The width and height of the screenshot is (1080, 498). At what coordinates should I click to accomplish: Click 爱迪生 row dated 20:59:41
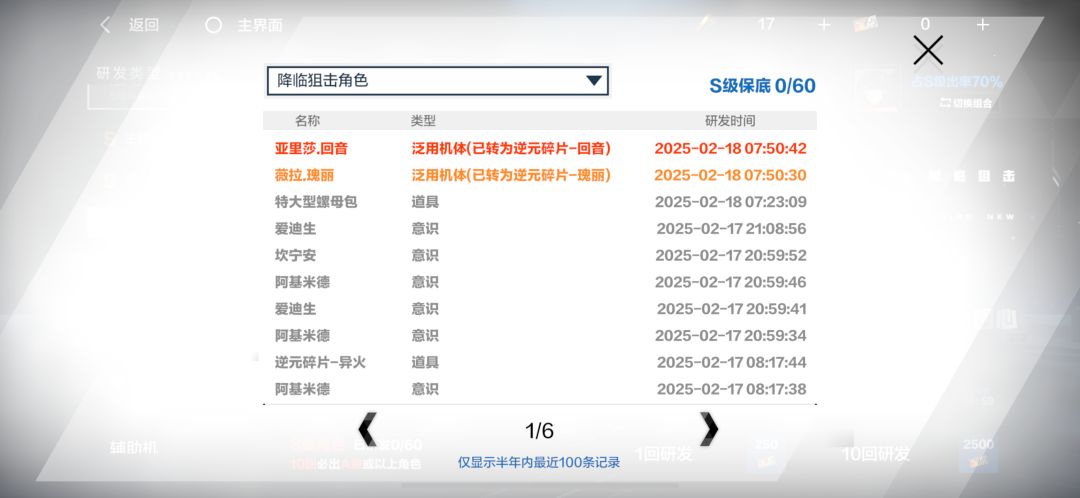(x=540, y=309)
